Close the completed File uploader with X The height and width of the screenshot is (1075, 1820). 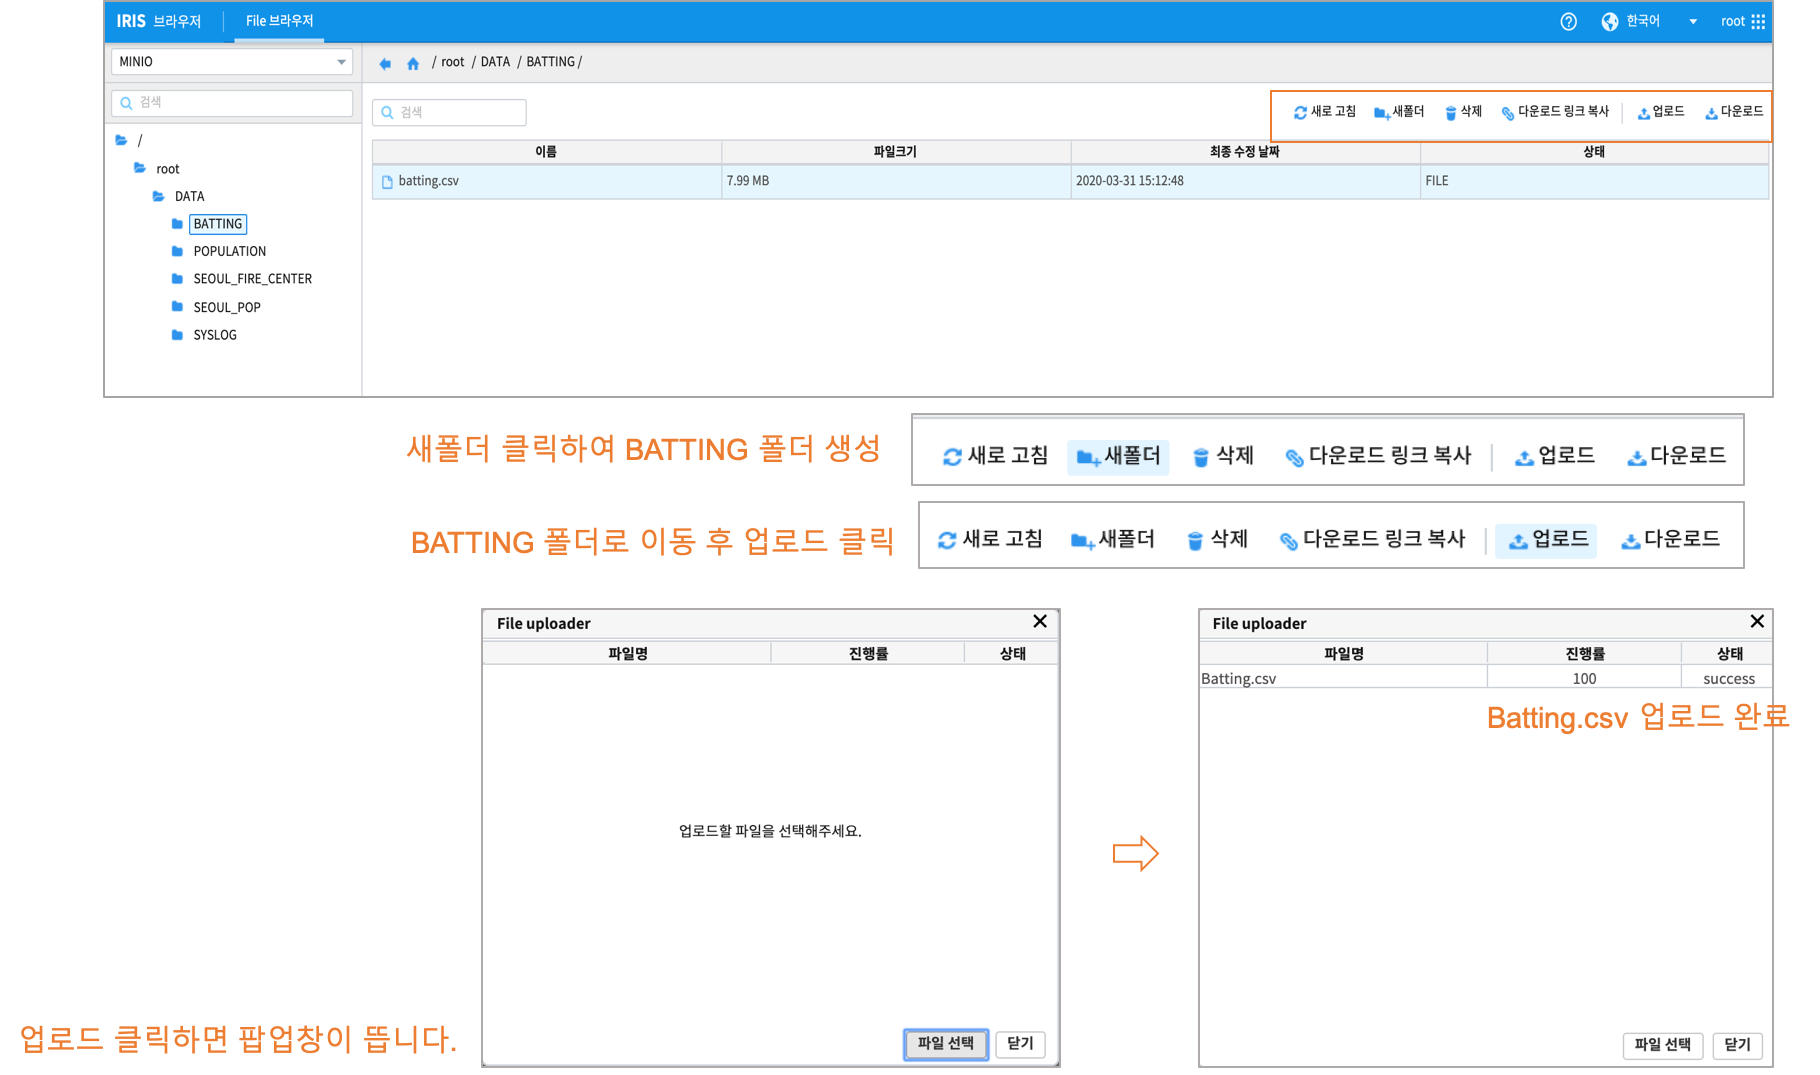1757,622
